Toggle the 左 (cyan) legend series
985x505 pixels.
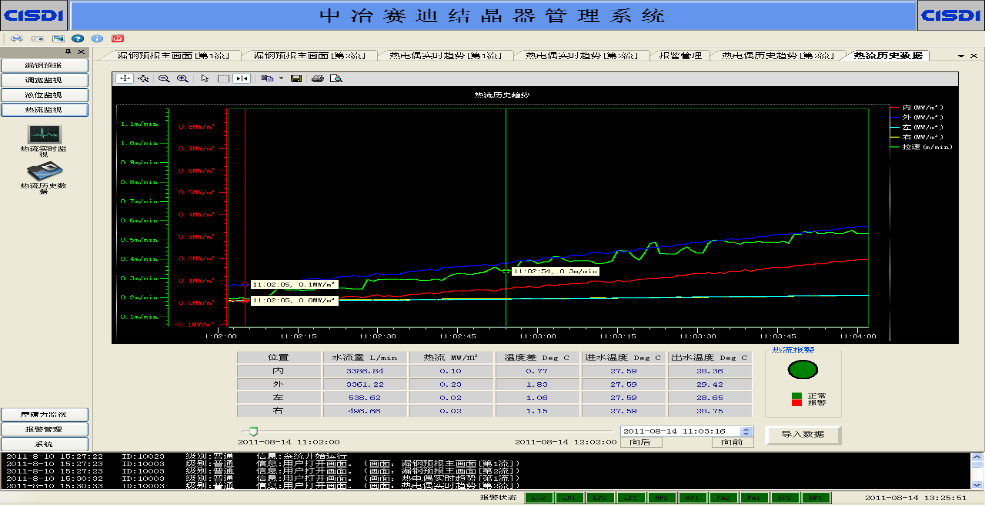click(x=917, y=127)
